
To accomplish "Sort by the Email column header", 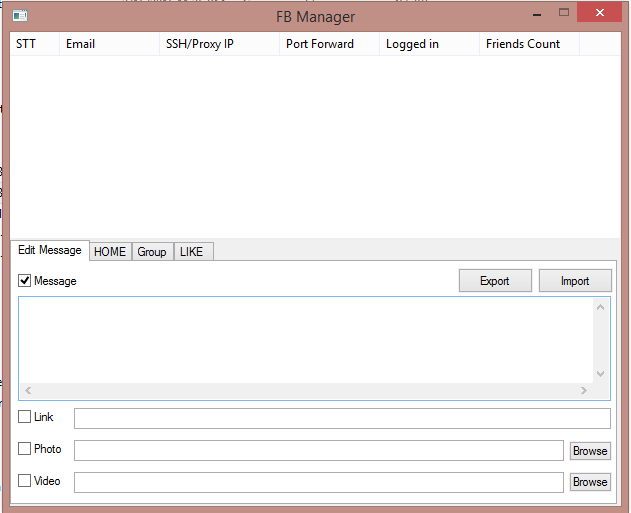I will tap(109, 43).
